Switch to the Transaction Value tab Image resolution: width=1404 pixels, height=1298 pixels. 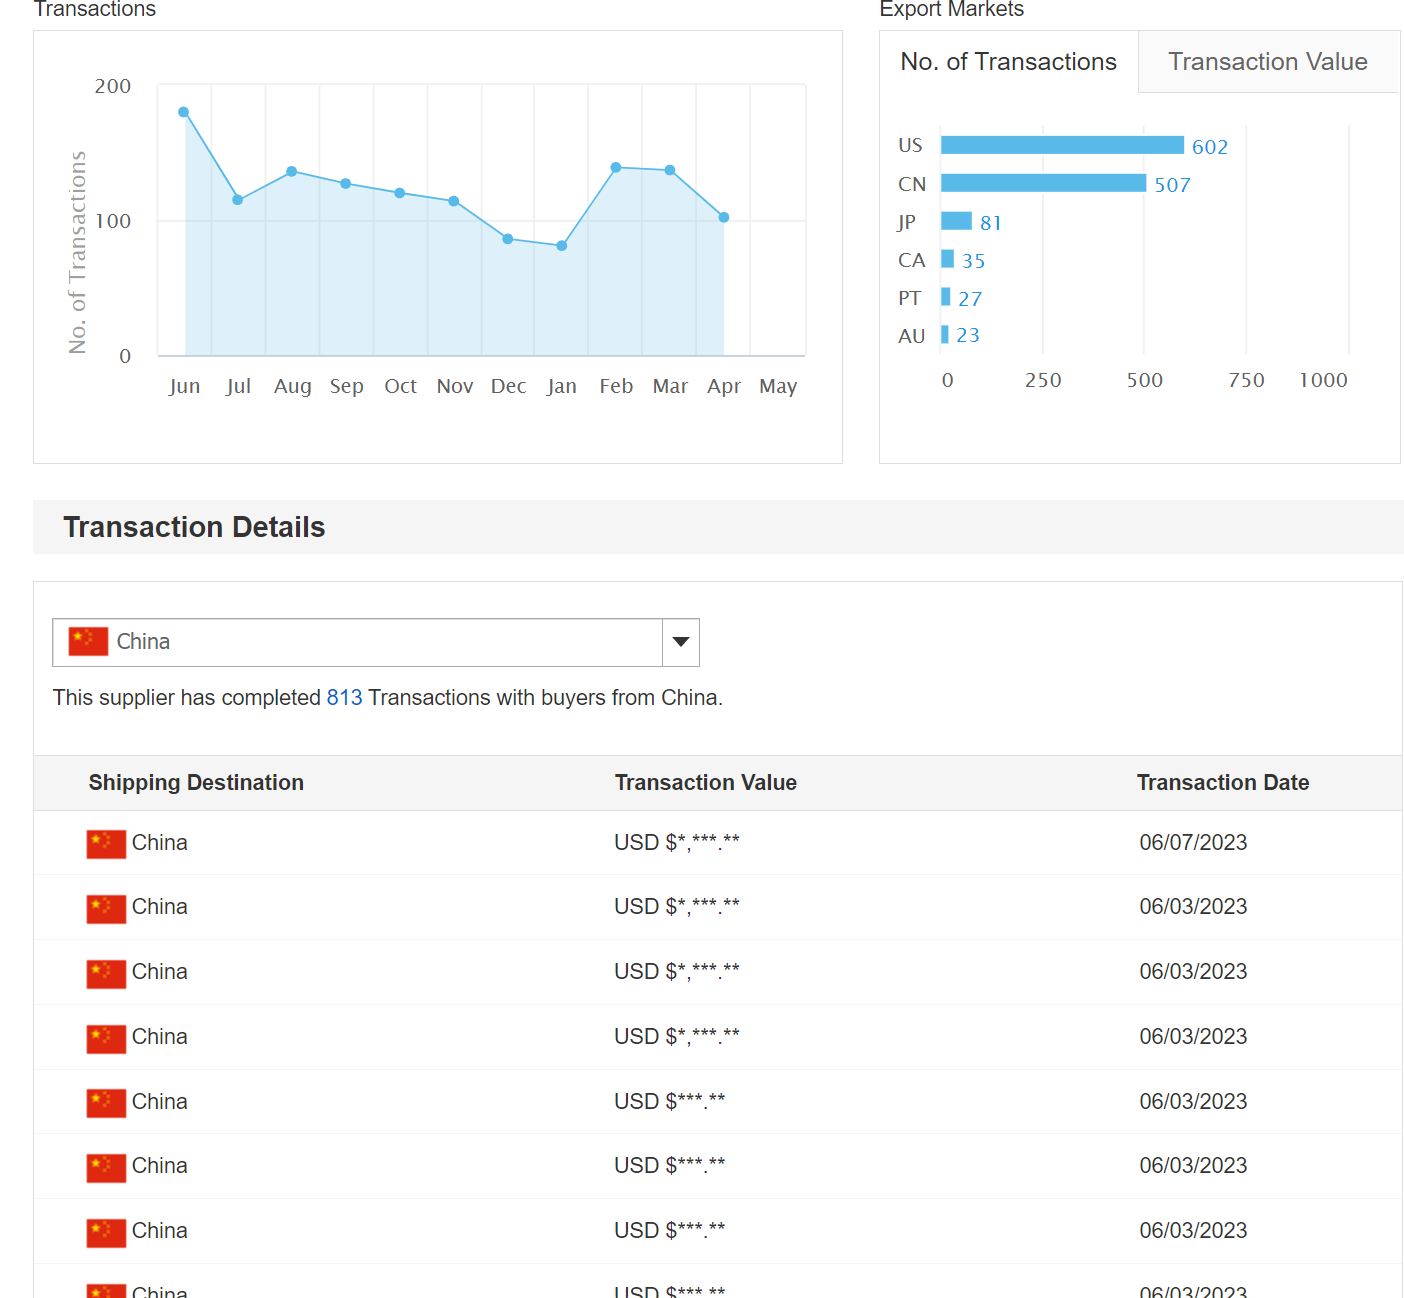tap(1267, 62)
